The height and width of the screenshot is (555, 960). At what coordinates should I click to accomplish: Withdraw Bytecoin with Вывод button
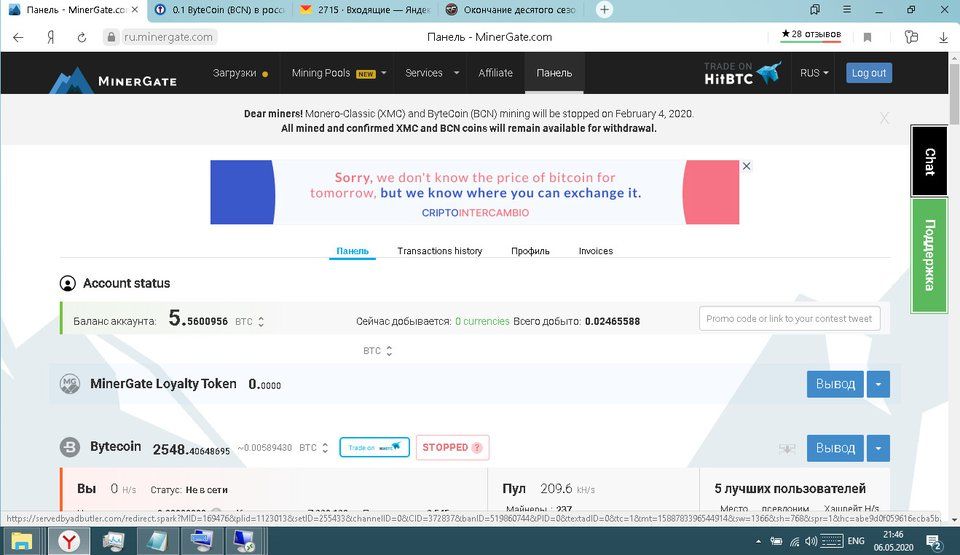pyautogui.click(x=835, y=448)
